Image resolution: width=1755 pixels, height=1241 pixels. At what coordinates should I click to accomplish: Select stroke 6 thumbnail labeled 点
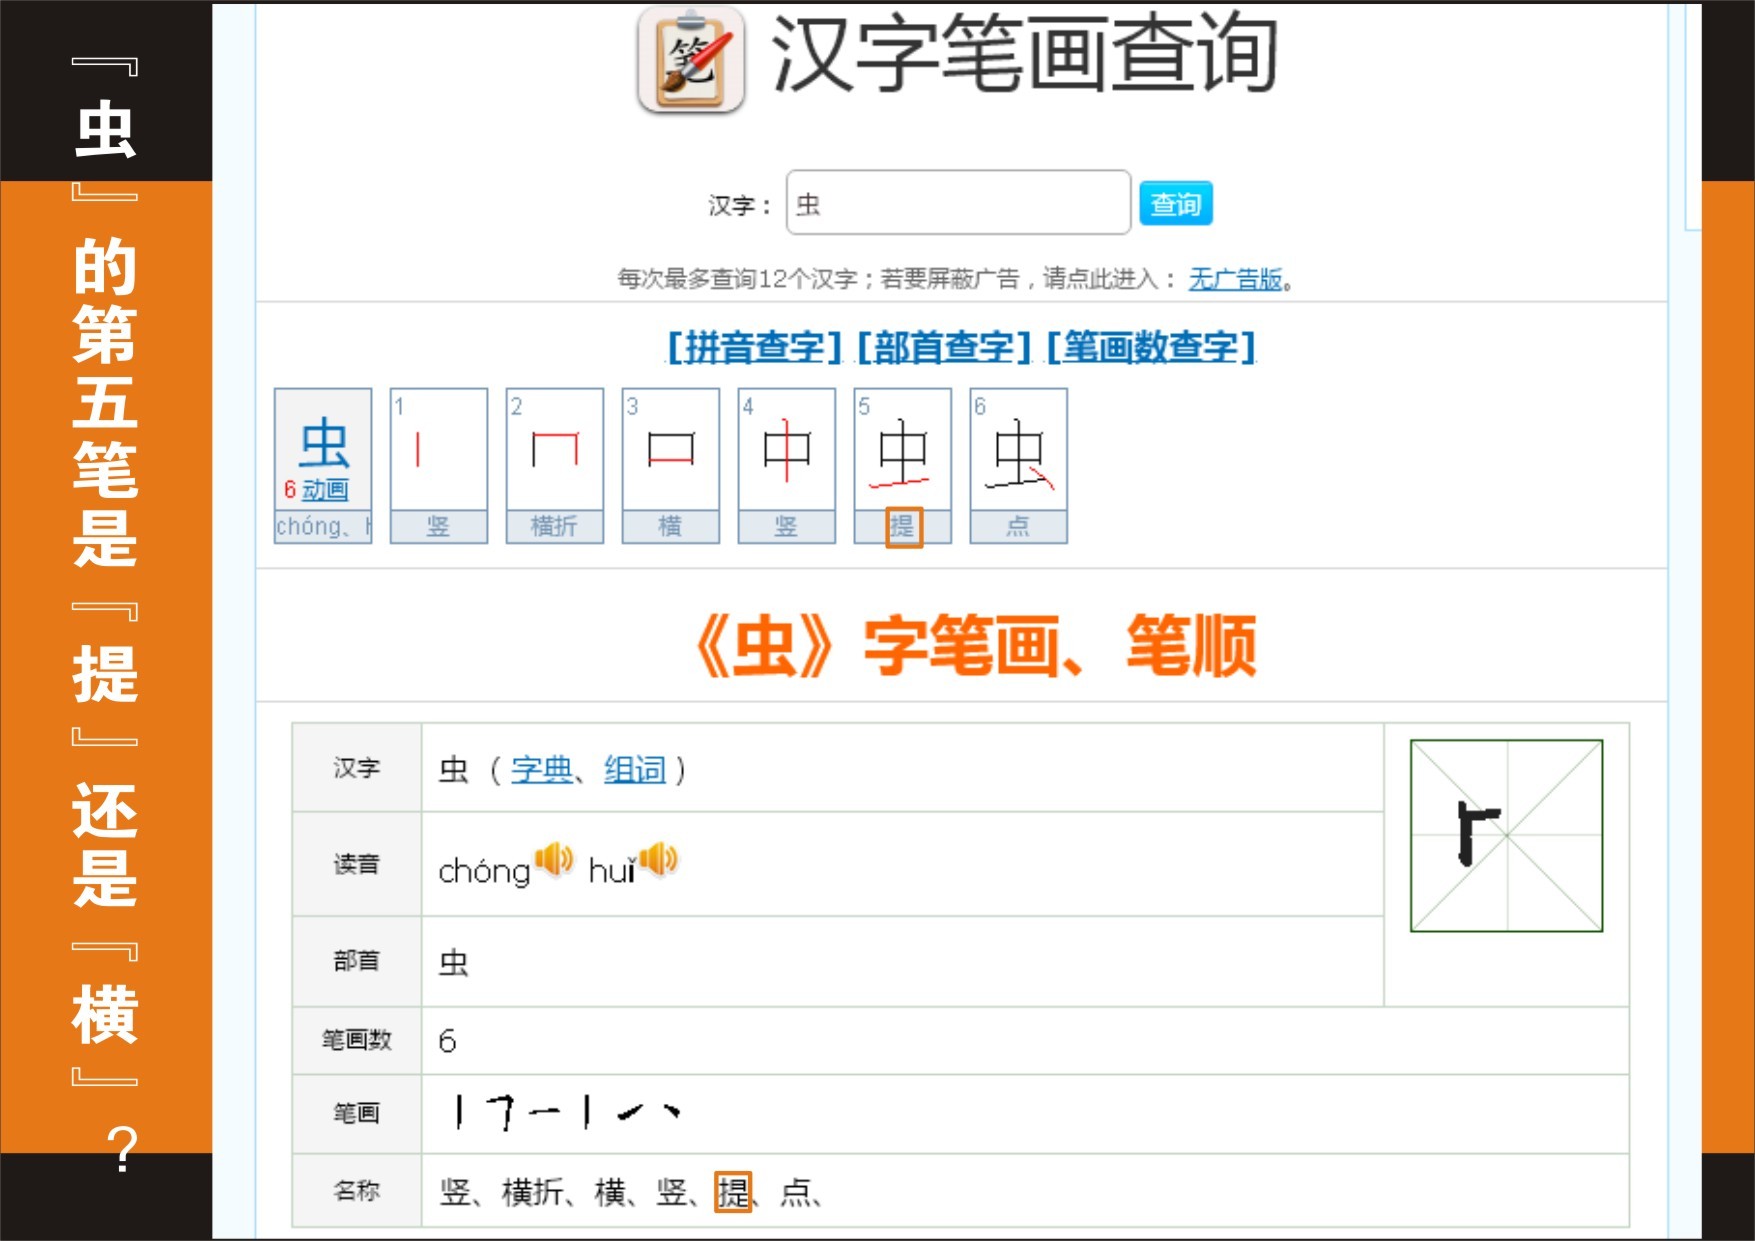point(1018,465)
